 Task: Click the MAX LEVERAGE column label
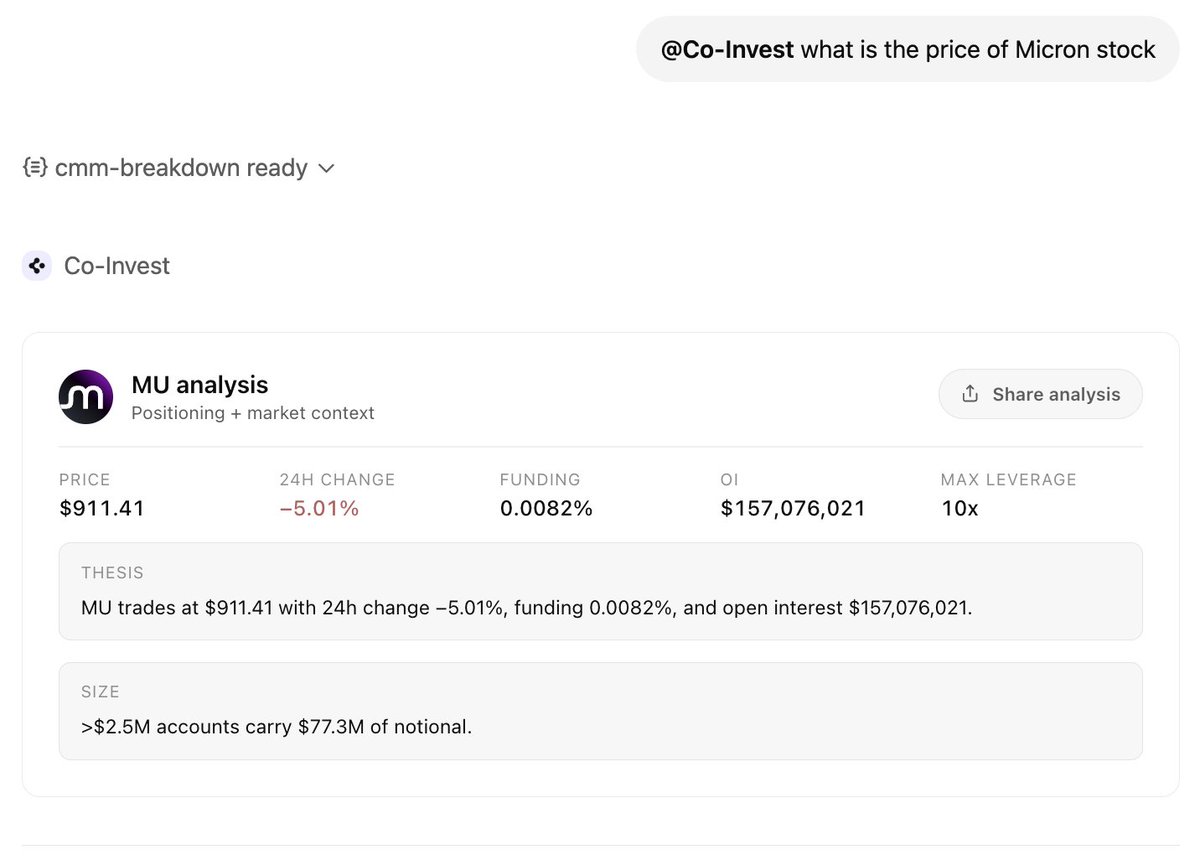pyautogui.click(x=1009, y=480)
